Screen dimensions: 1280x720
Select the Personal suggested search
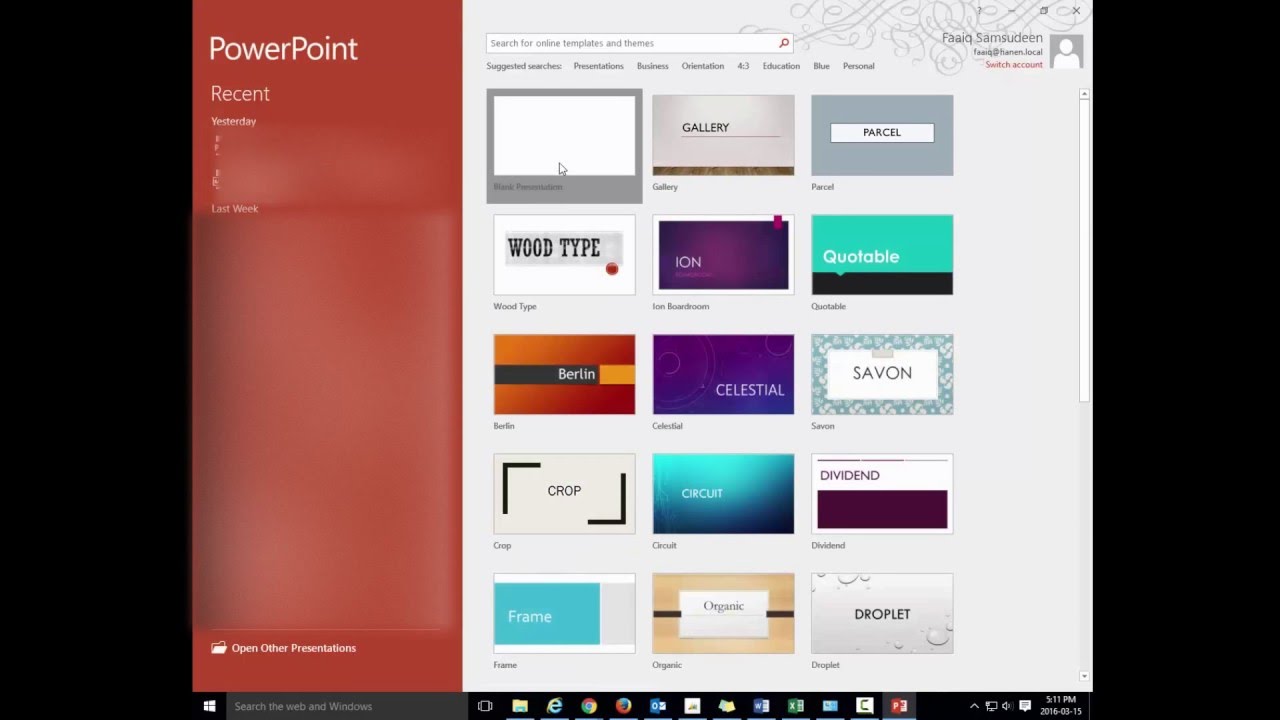pos(859,66)
